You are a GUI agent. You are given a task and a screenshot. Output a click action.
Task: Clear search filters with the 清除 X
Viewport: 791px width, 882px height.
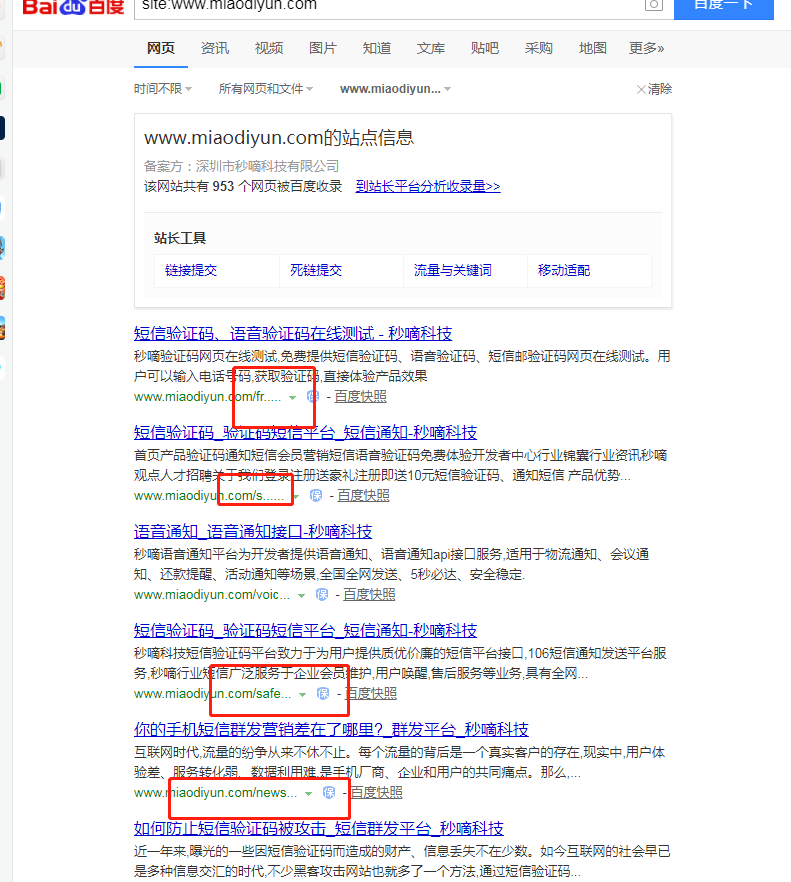(654, 89)
